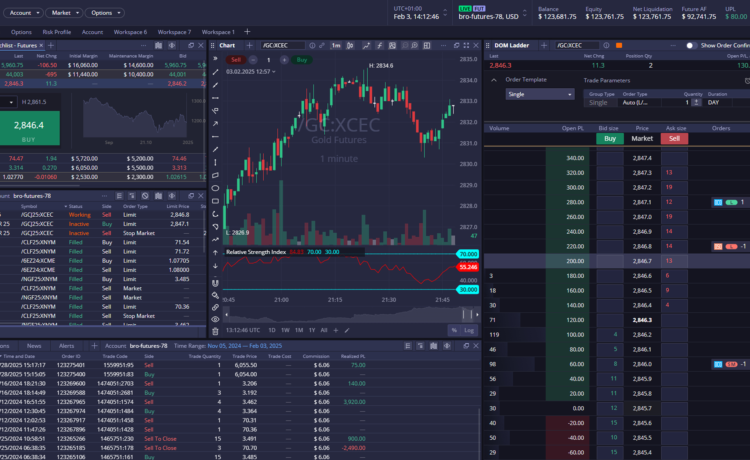Open the Order Template Single dropdown
The height and width of the screenshot is (460, 750).
point(539,94)
